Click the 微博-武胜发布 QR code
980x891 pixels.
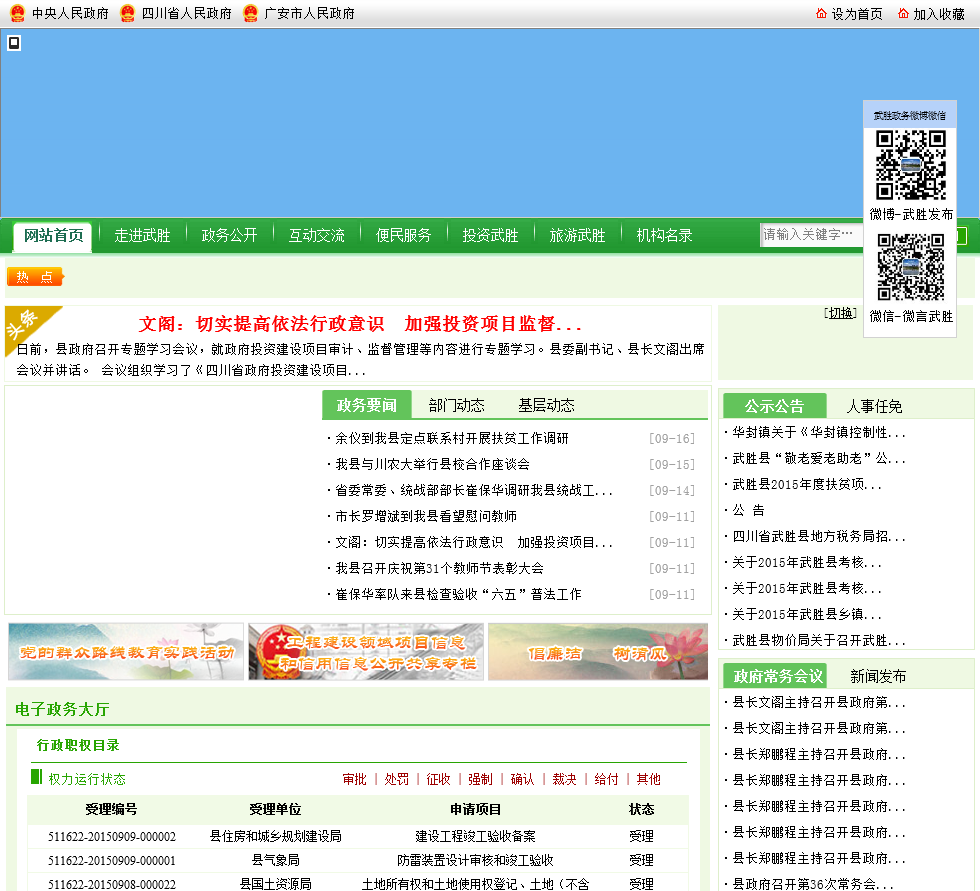(911, 165)
